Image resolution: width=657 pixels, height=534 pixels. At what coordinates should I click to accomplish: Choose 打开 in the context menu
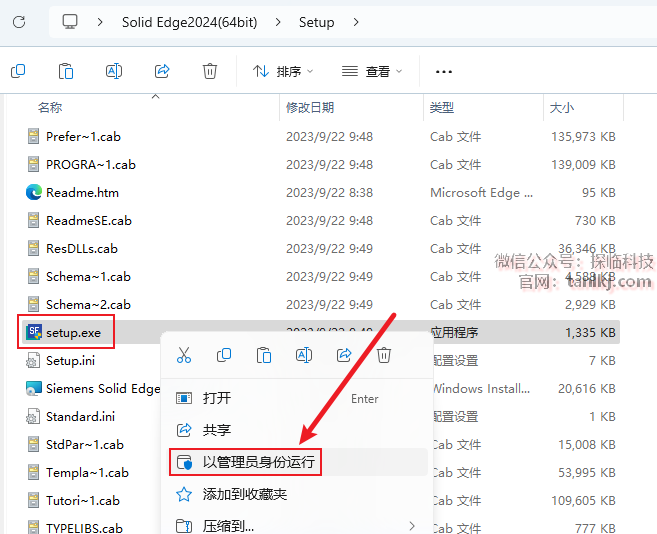[294, 398]
